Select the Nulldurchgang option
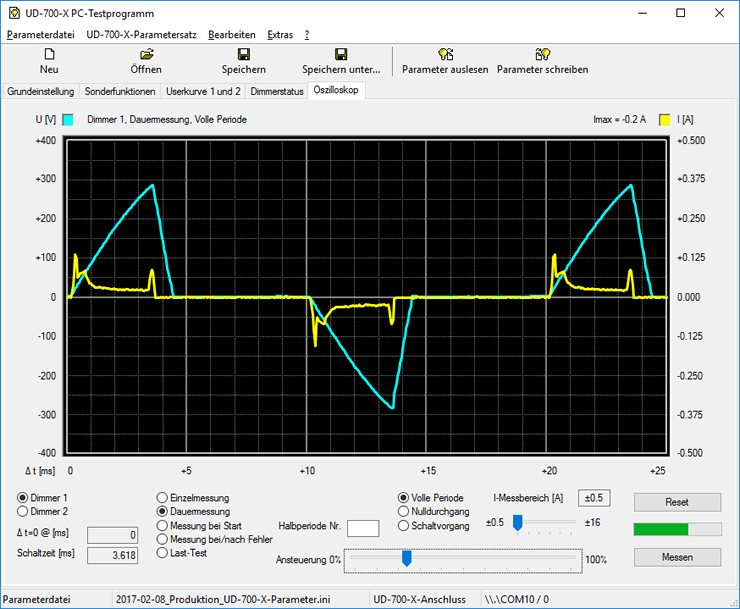 tap(404, 511)
